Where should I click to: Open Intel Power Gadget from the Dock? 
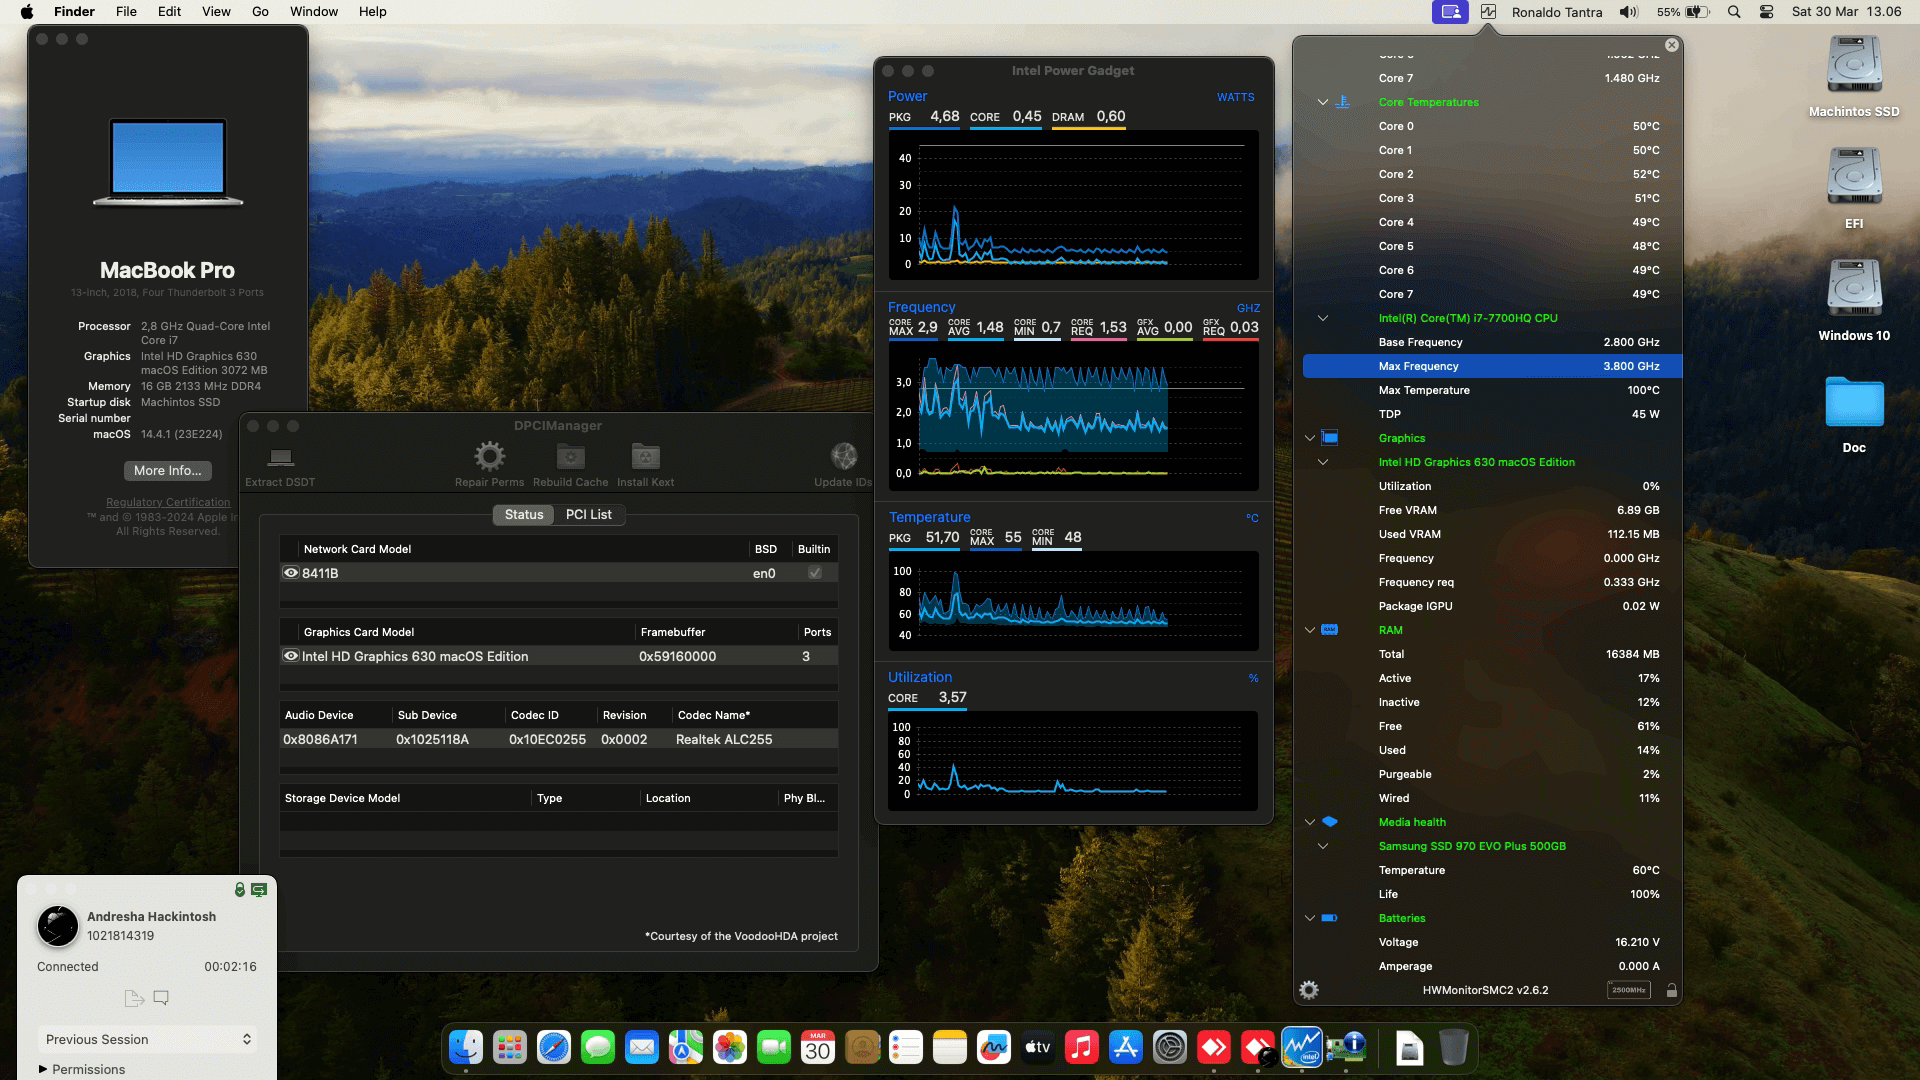click(x=1302, y=1048)
